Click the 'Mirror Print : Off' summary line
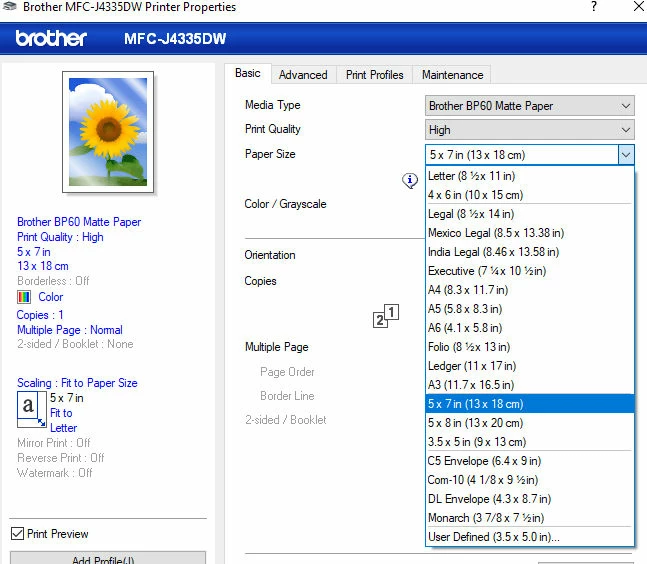Image resolution: width=647 pixels, height=564 pixels. click(x=54, y=443)
